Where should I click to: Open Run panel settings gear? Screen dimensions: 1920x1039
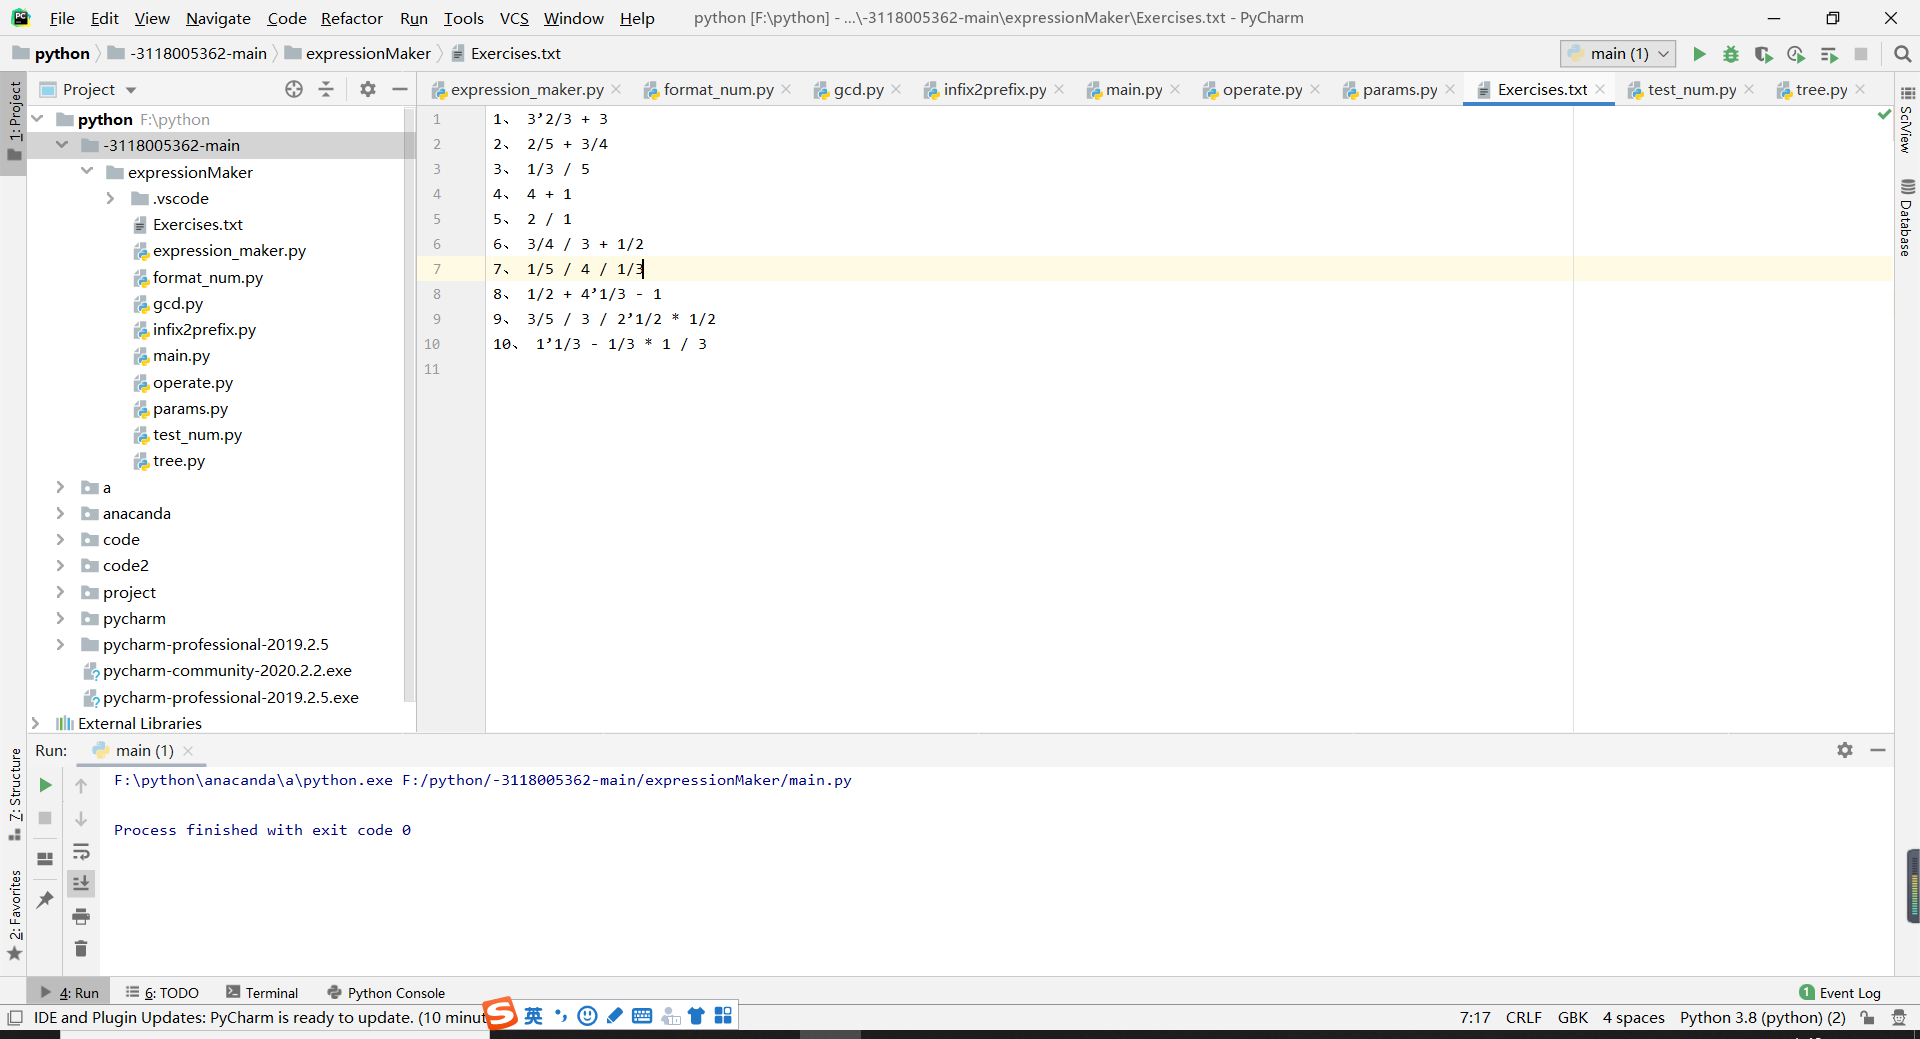pyautogui.click(x=1845, y=750)
